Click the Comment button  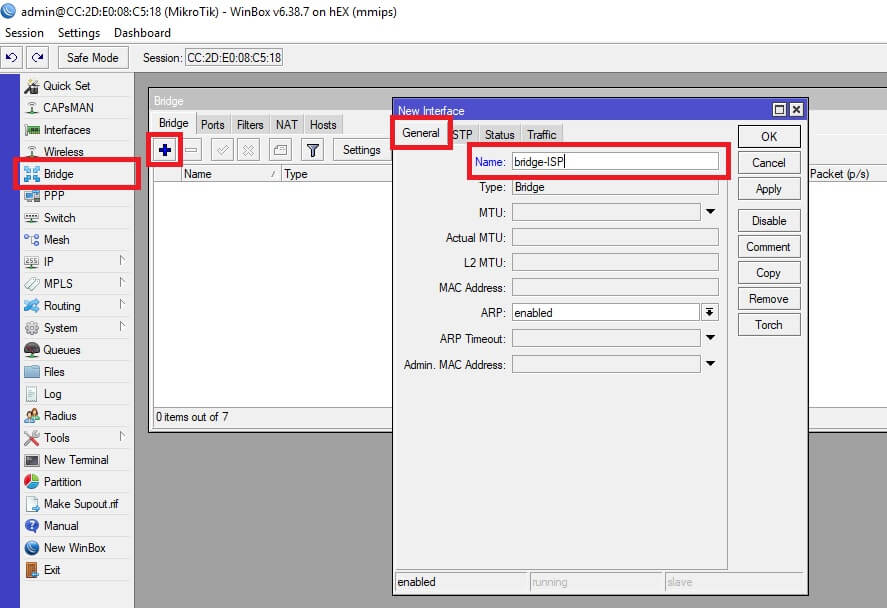(x=769, y=247)
